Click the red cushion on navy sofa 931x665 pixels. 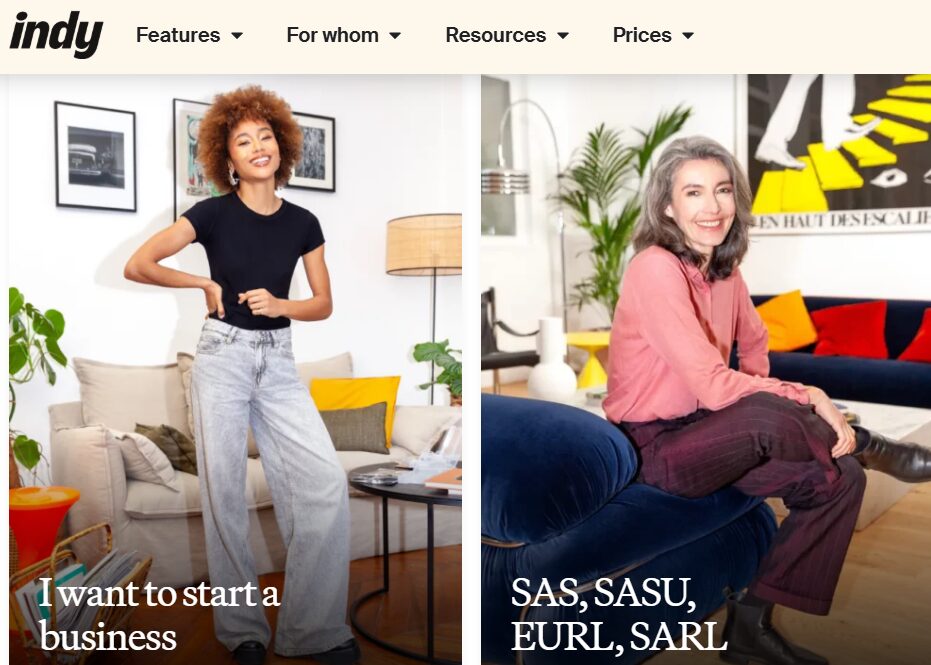coord(849,328)
